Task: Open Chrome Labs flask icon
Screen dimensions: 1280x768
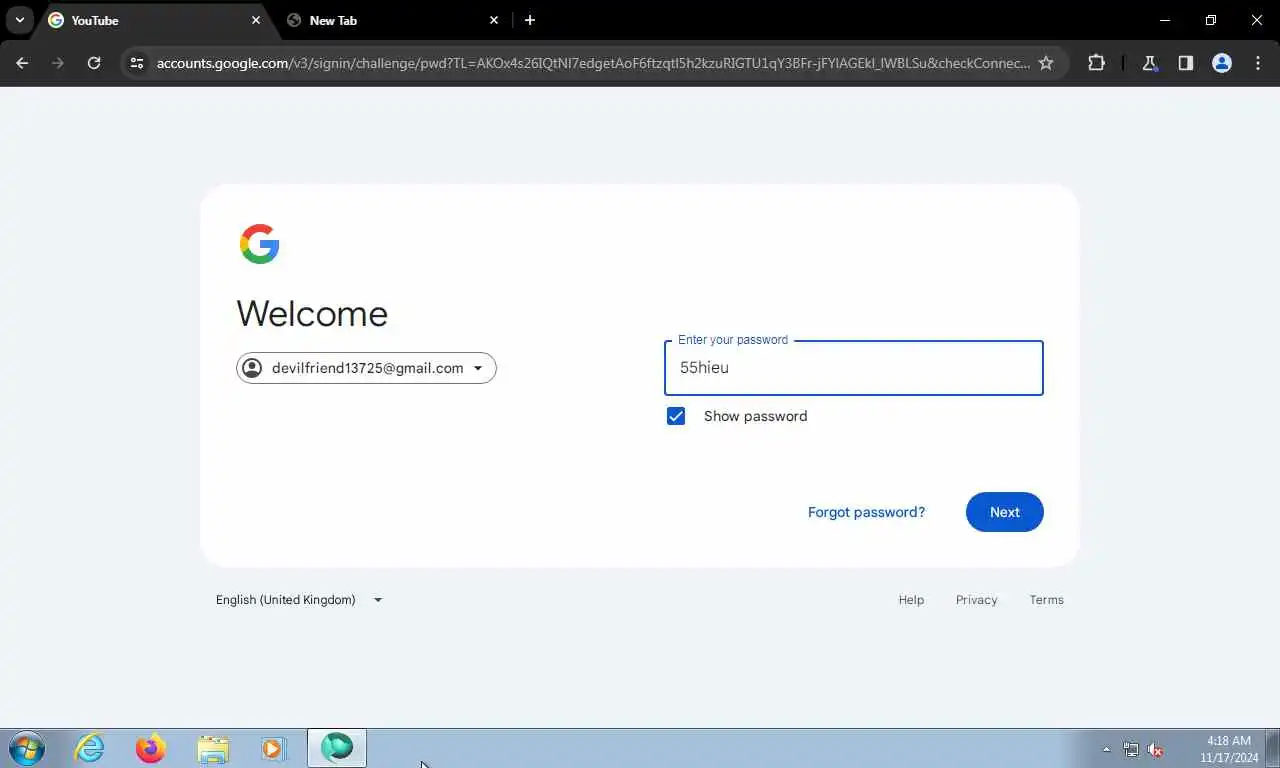Action: [1150, 63]
